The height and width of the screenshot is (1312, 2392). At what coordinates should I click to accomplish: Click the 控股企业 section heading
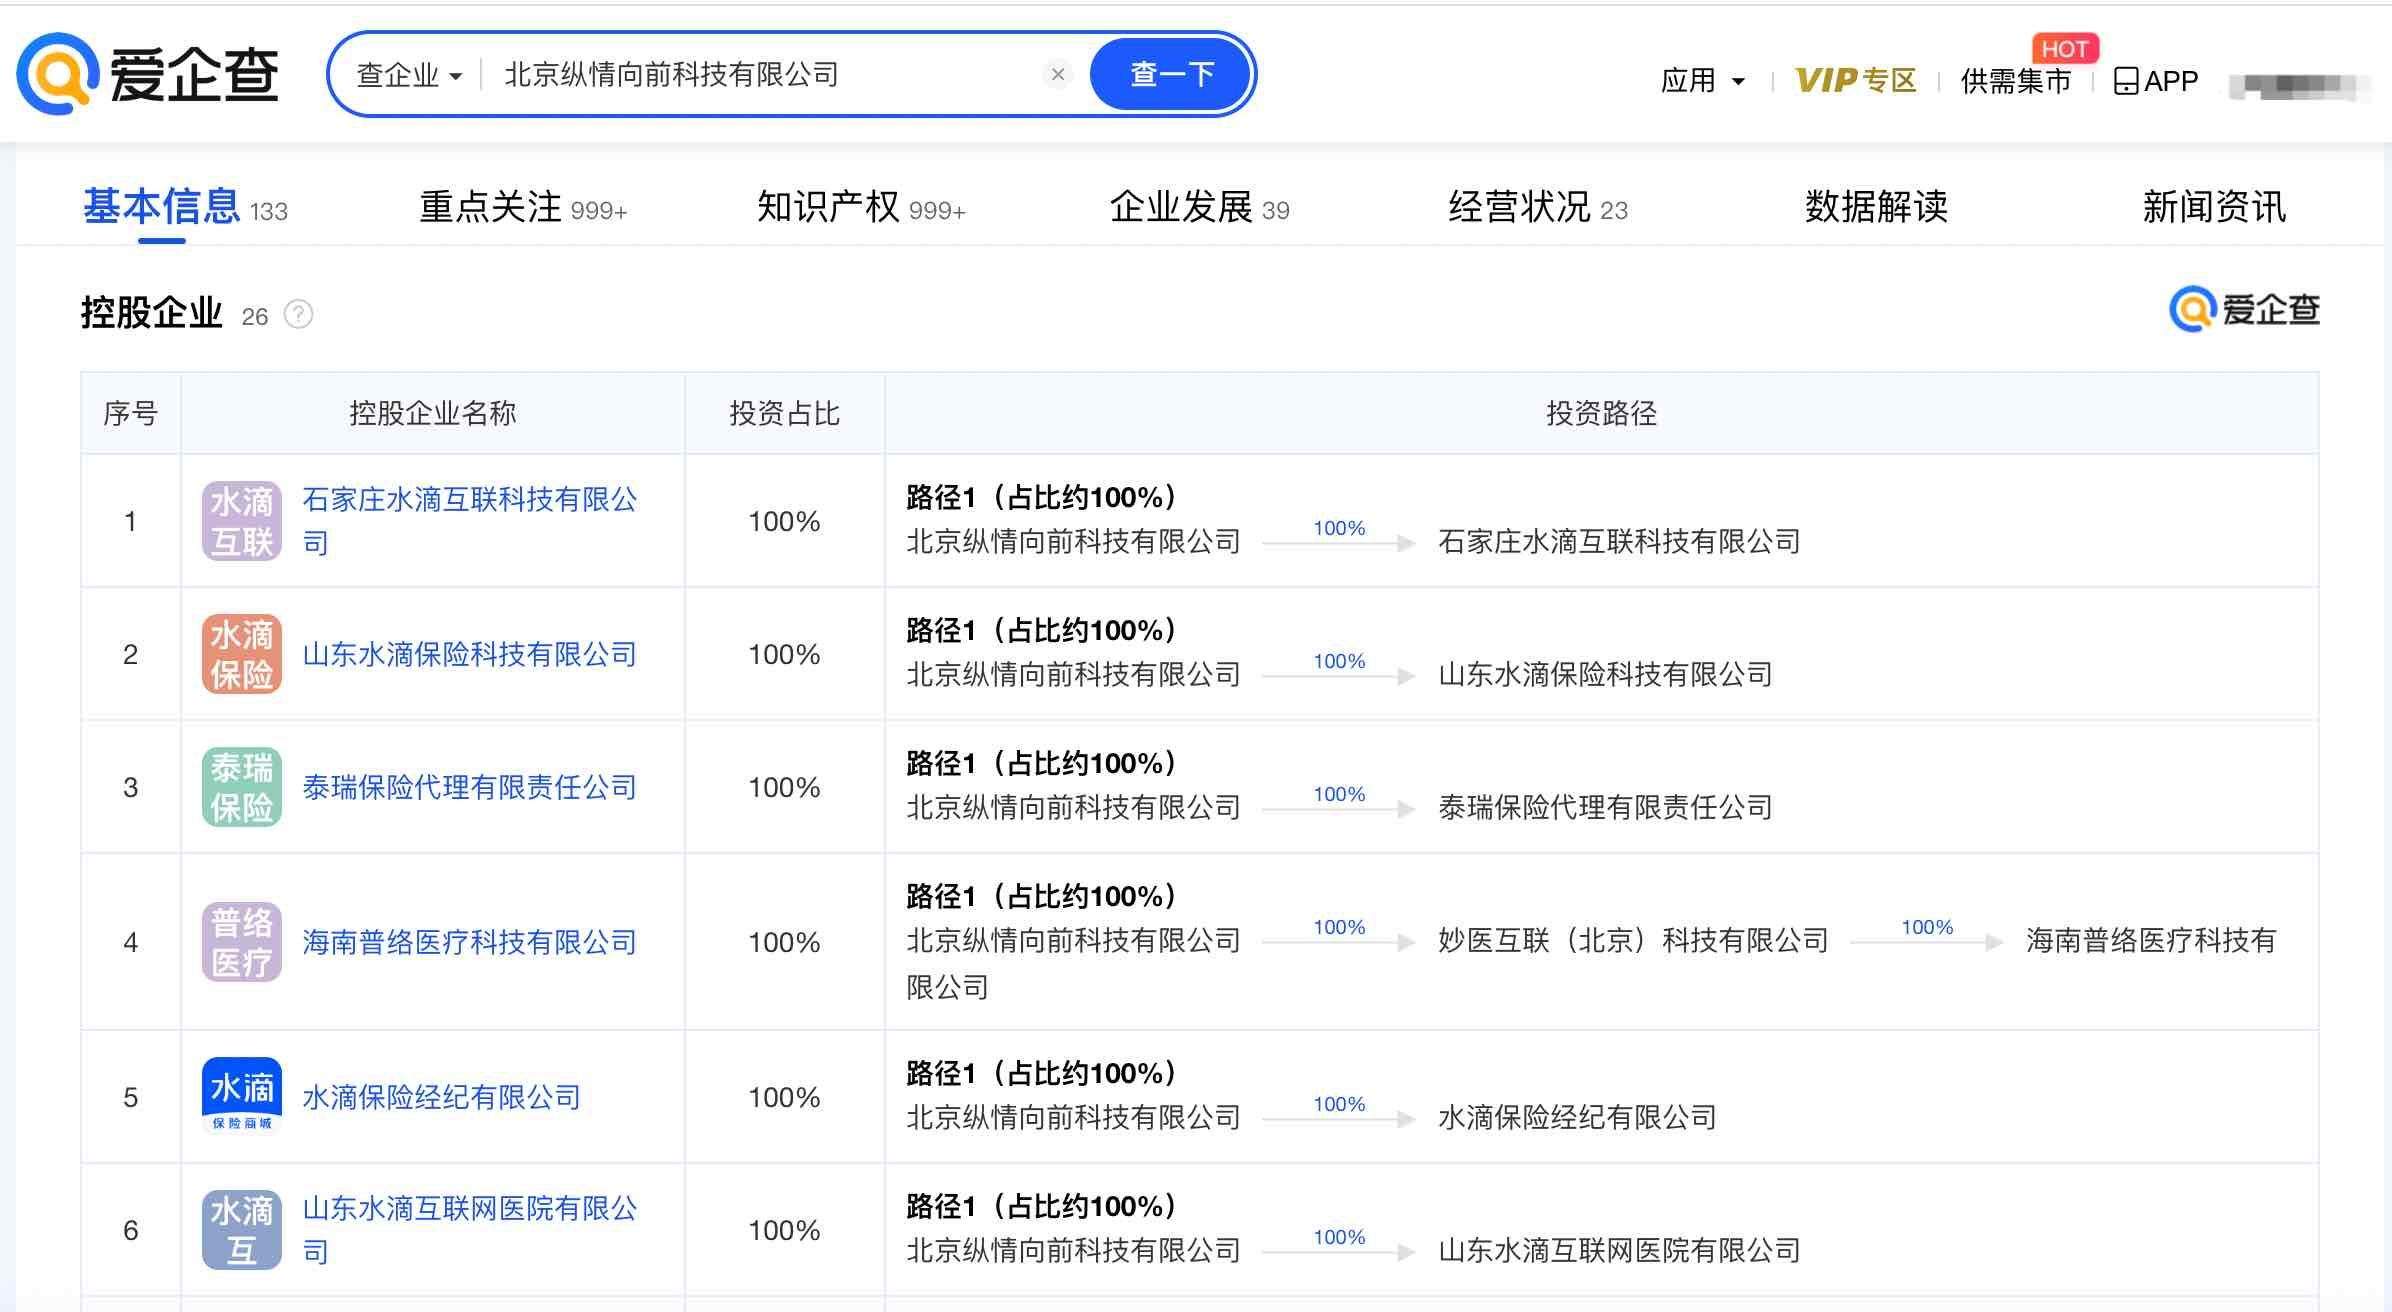pyautogui.click(x=151, y=313)
